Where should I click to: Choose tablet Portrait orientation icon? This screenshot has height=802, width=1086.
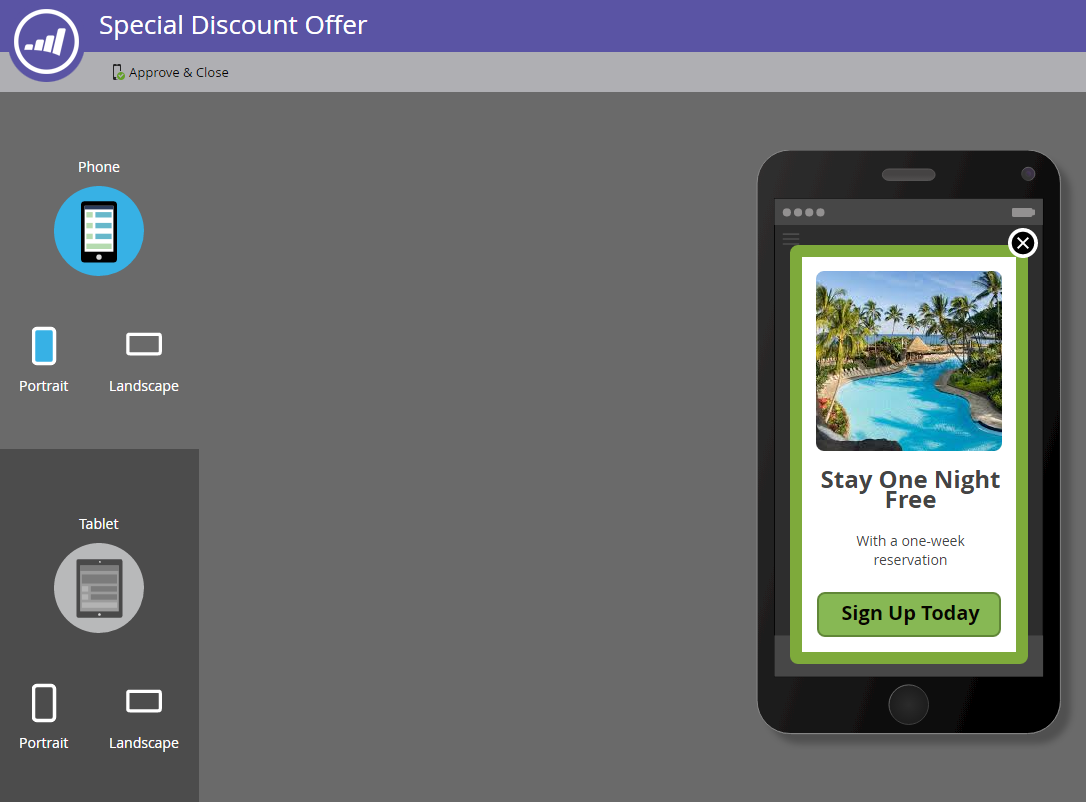pyautogui.click(x=44, y=703)
